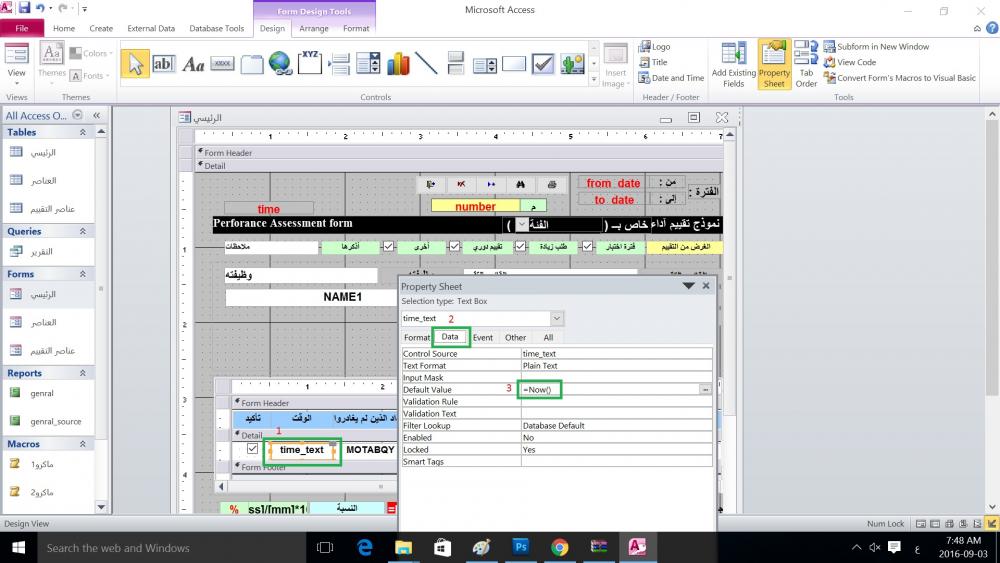Screen dimensions: 1000x563
Task: Pick the Combo Box control
Action: (x=369, y=64)
